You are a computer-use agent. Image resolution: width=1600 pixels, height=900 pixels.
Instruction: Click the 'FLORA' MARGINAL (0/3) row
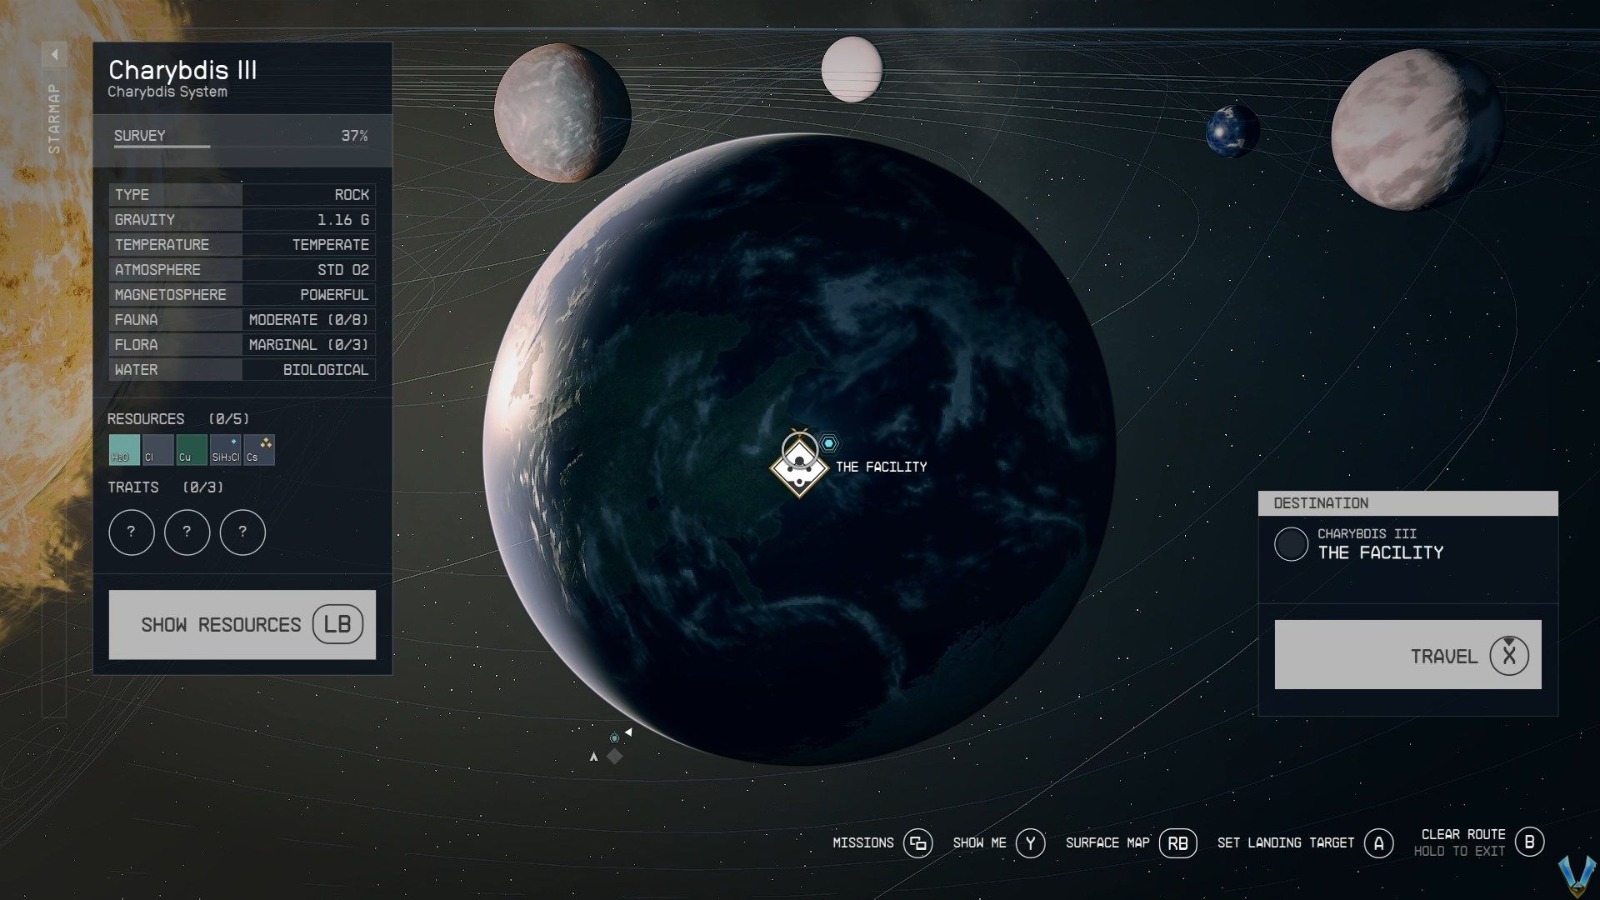pyautogui.click(x=242, y=344)
